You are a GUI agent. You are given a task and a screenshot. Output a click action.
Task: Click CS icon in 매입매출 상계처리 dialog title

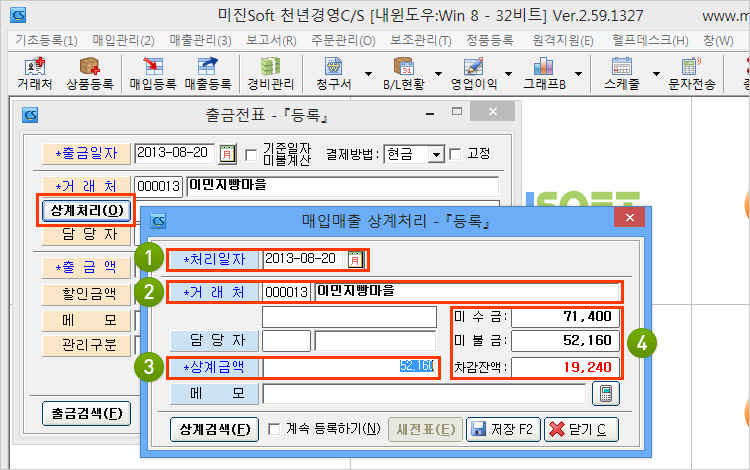click(158, 221)
